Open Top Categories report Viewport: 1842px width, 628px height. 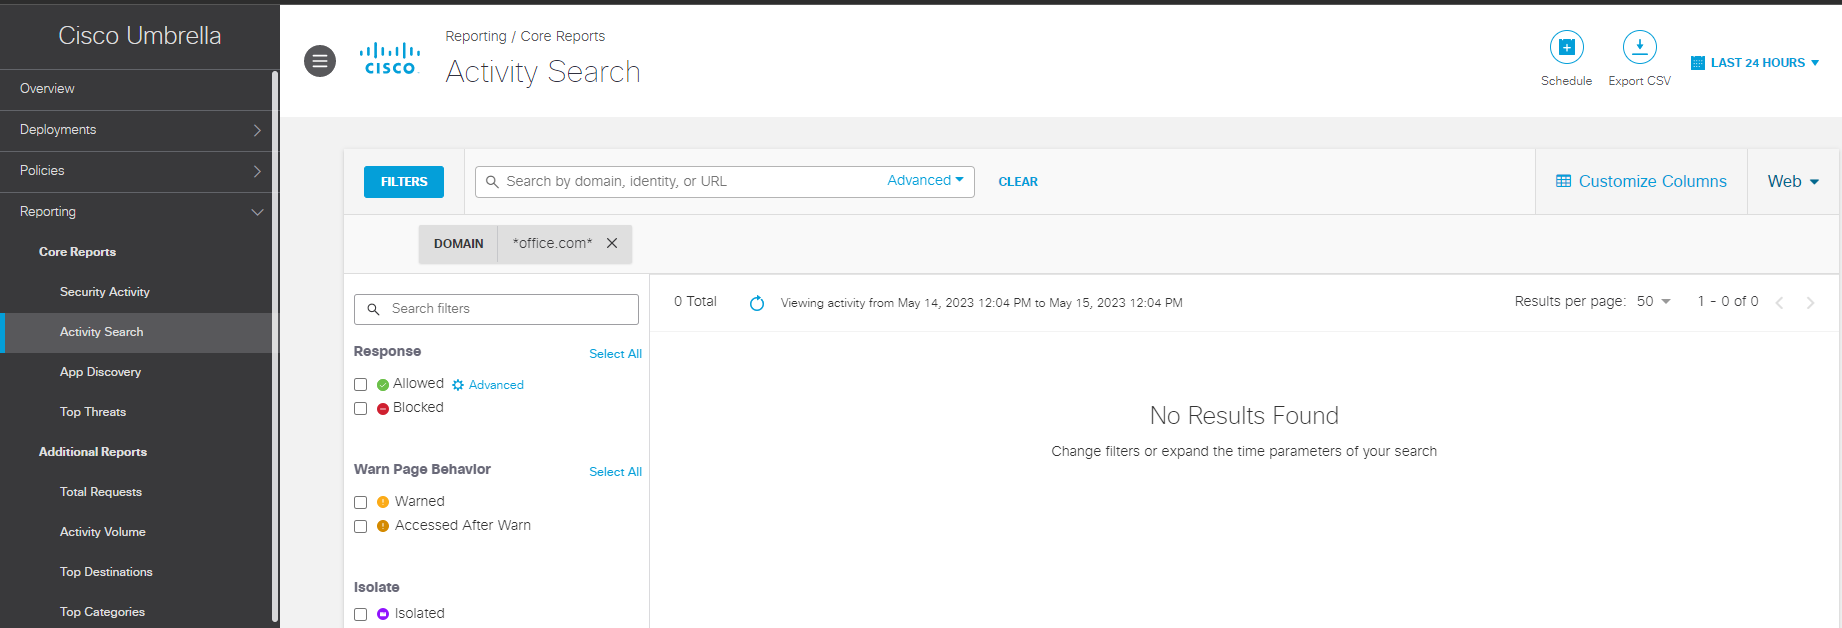(102, 612)
